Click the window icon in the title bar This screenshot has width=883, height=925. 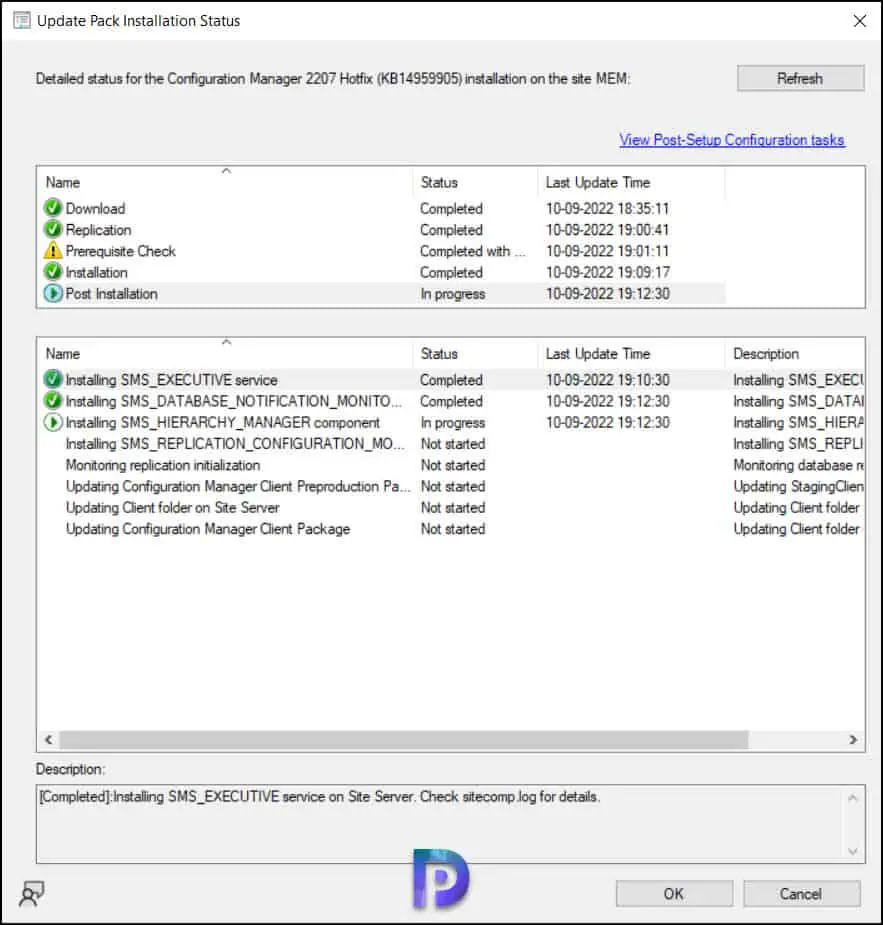point(21,21)
